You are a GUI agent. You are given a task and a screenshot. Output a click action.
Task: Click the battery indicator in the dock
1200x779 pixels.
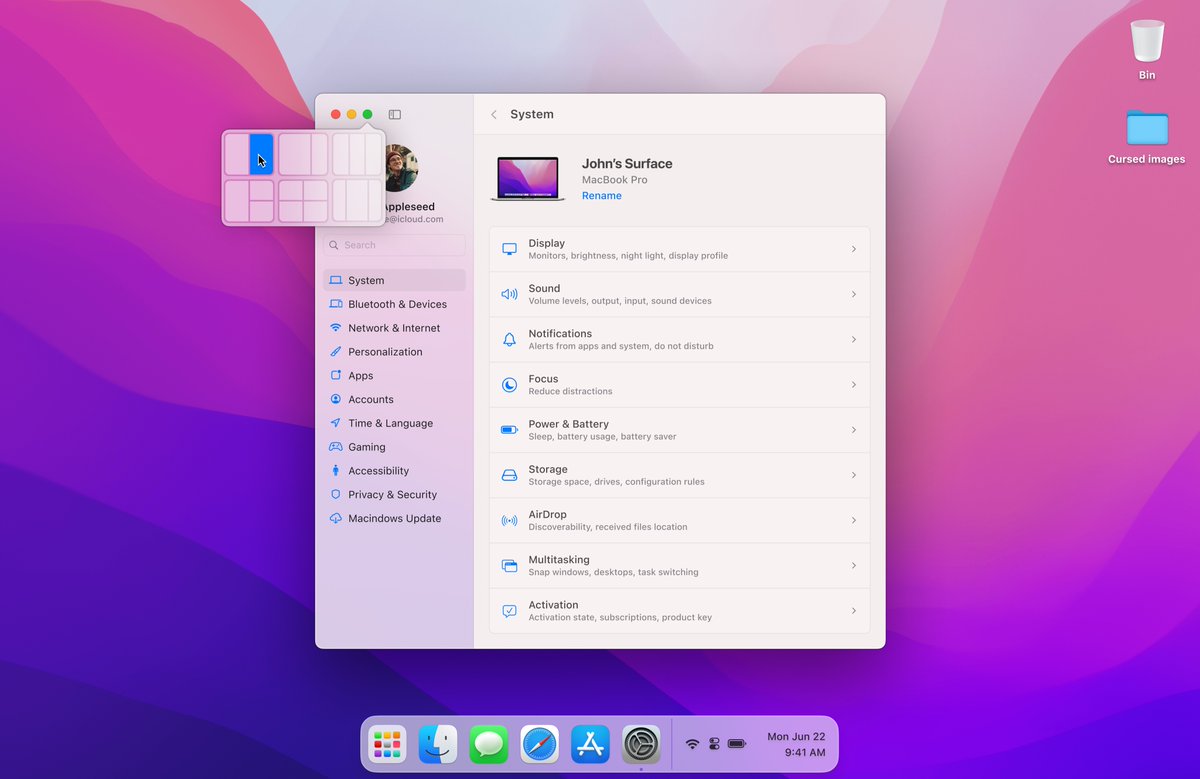[x=738, y=744]
